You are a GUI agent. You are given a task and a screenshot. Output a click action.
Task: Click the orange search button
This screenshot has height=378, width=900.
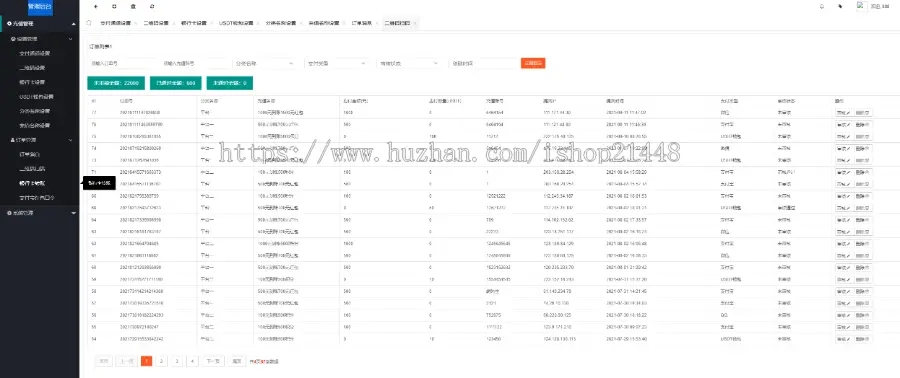[x=533, y=63]
